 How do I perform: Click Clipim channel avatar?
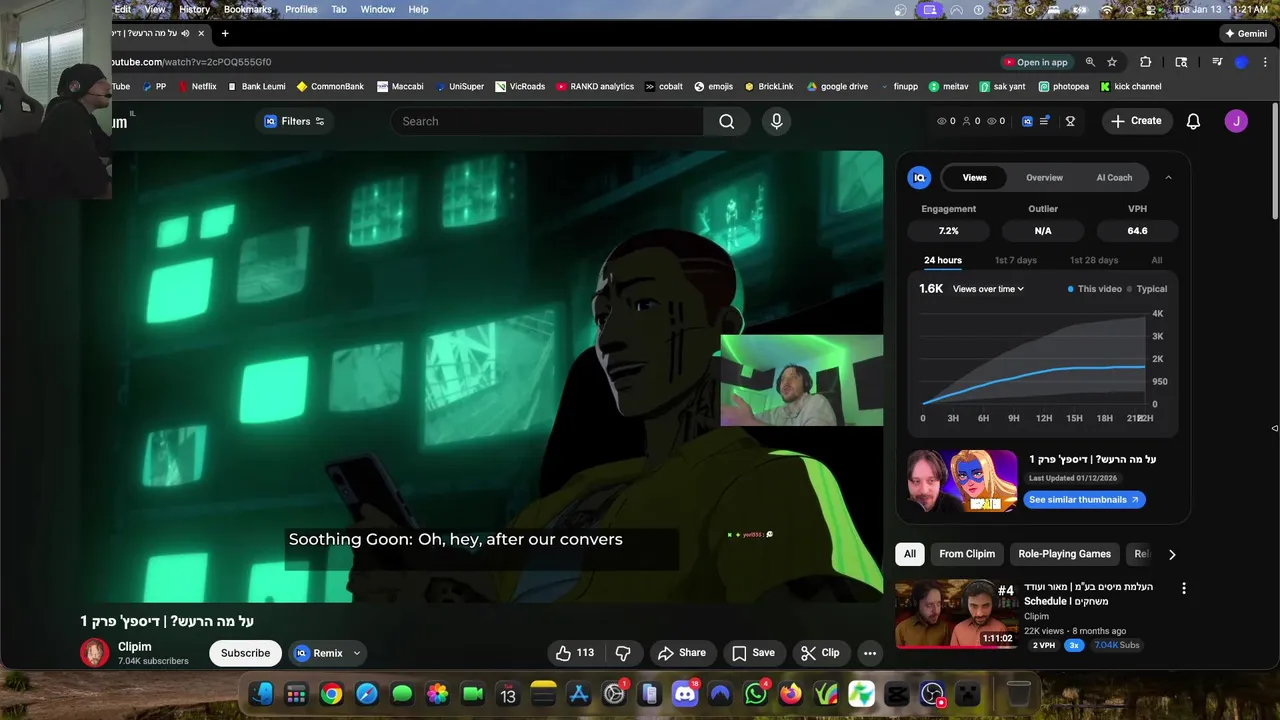(95, 653)
